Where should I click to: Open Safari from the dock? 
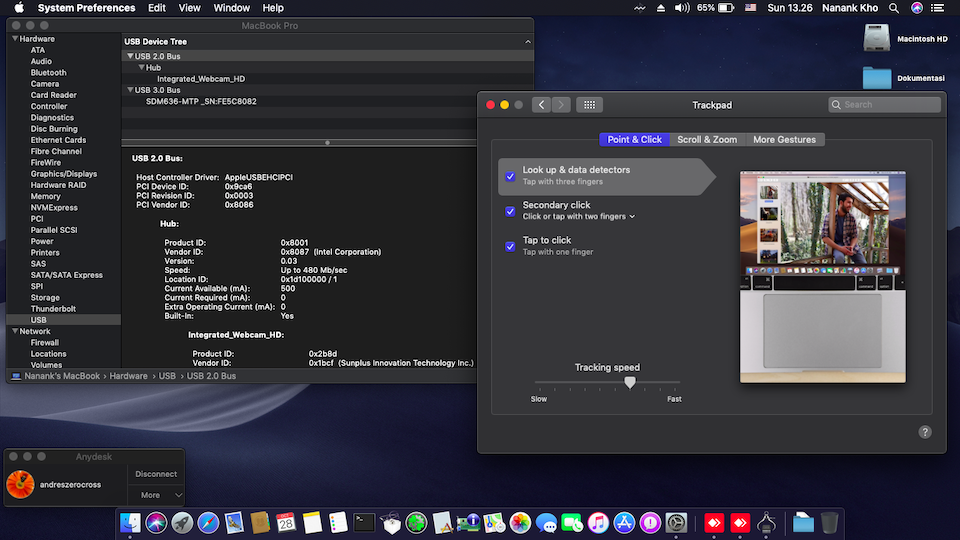(x=208, y=522)
